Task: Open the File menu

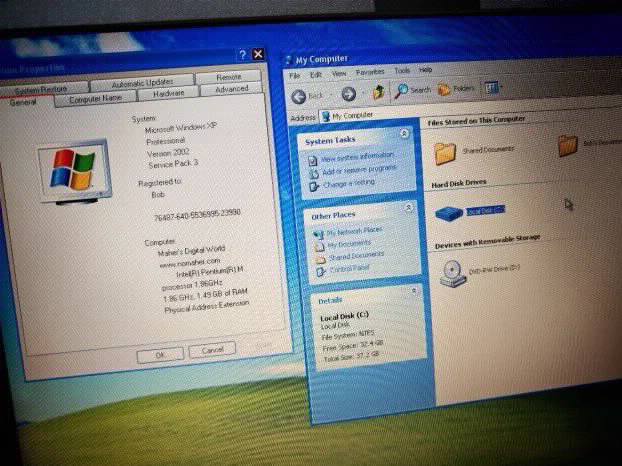Action: coord(294,76)
